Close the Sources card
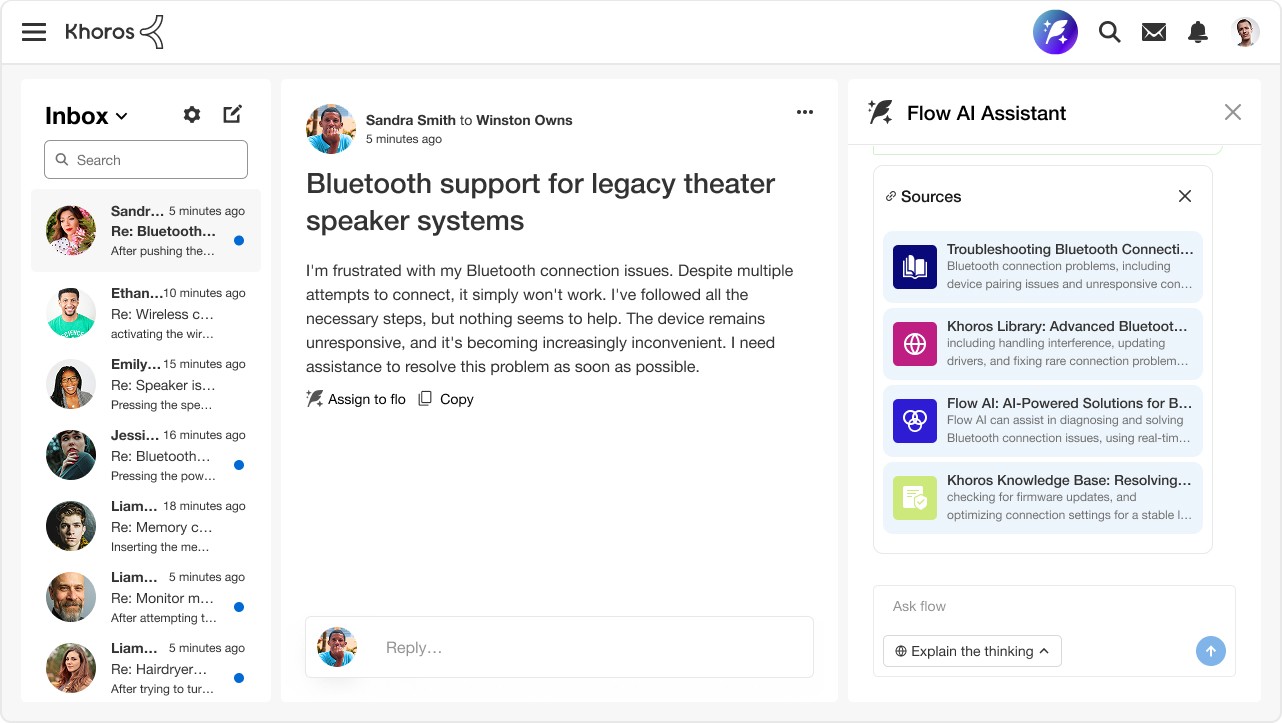Image resolution: width=1282 pixels, height=723 pixels. 1185,196
